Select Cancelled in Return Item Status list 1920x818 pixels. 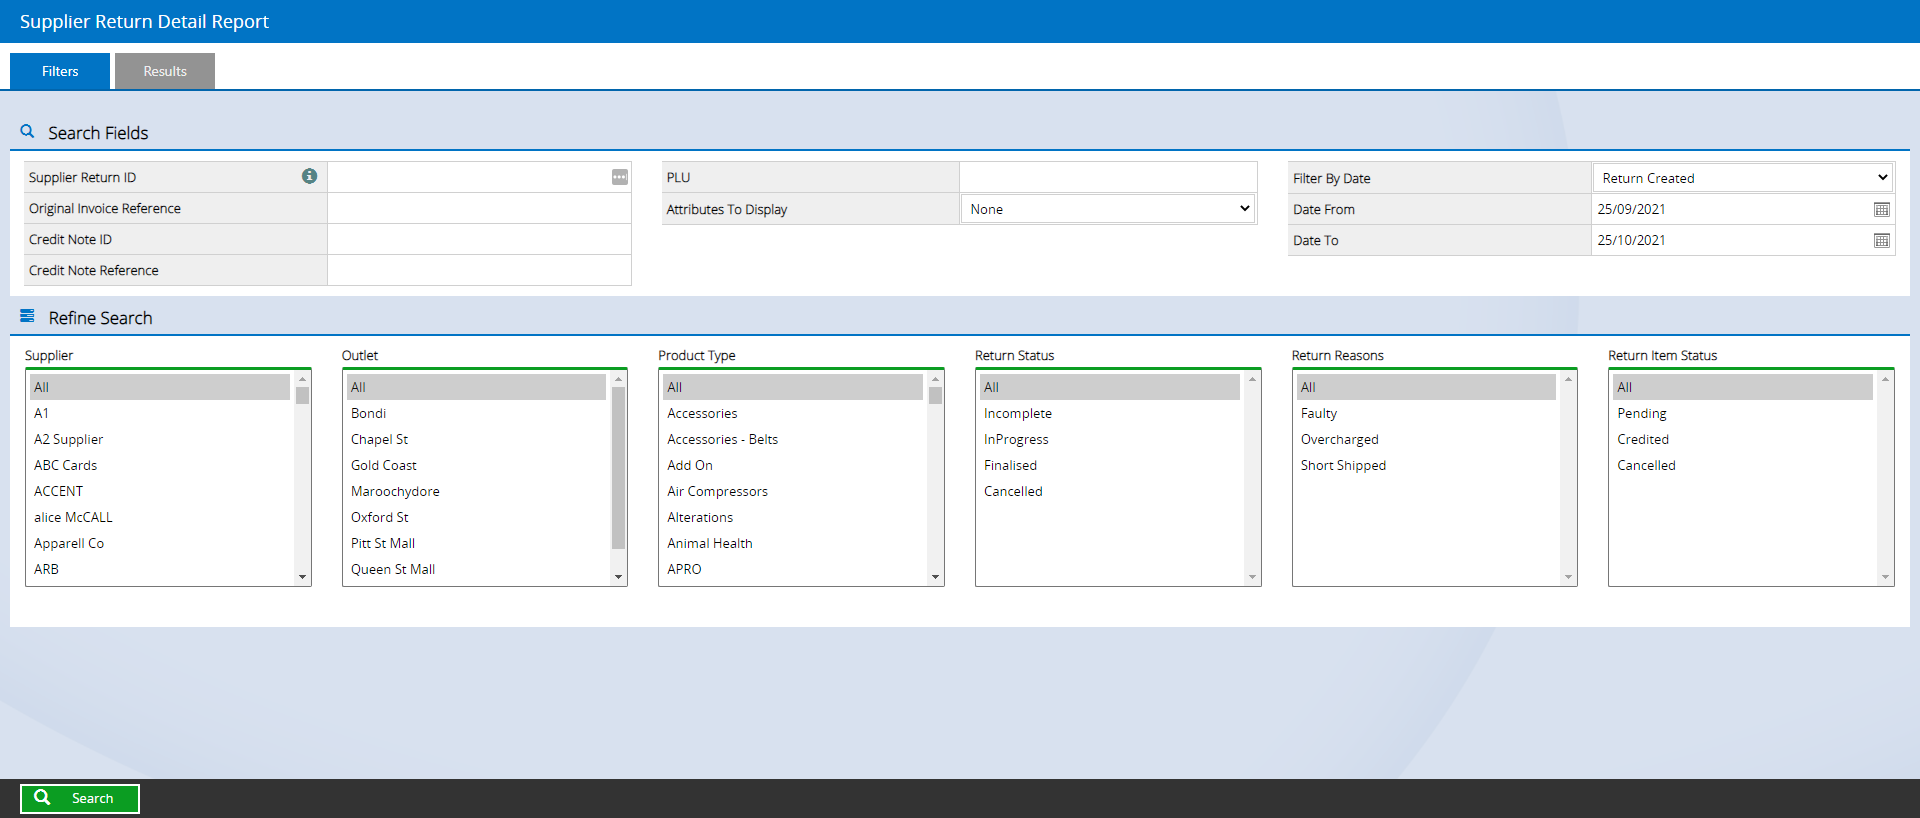tap(1743, 465)
